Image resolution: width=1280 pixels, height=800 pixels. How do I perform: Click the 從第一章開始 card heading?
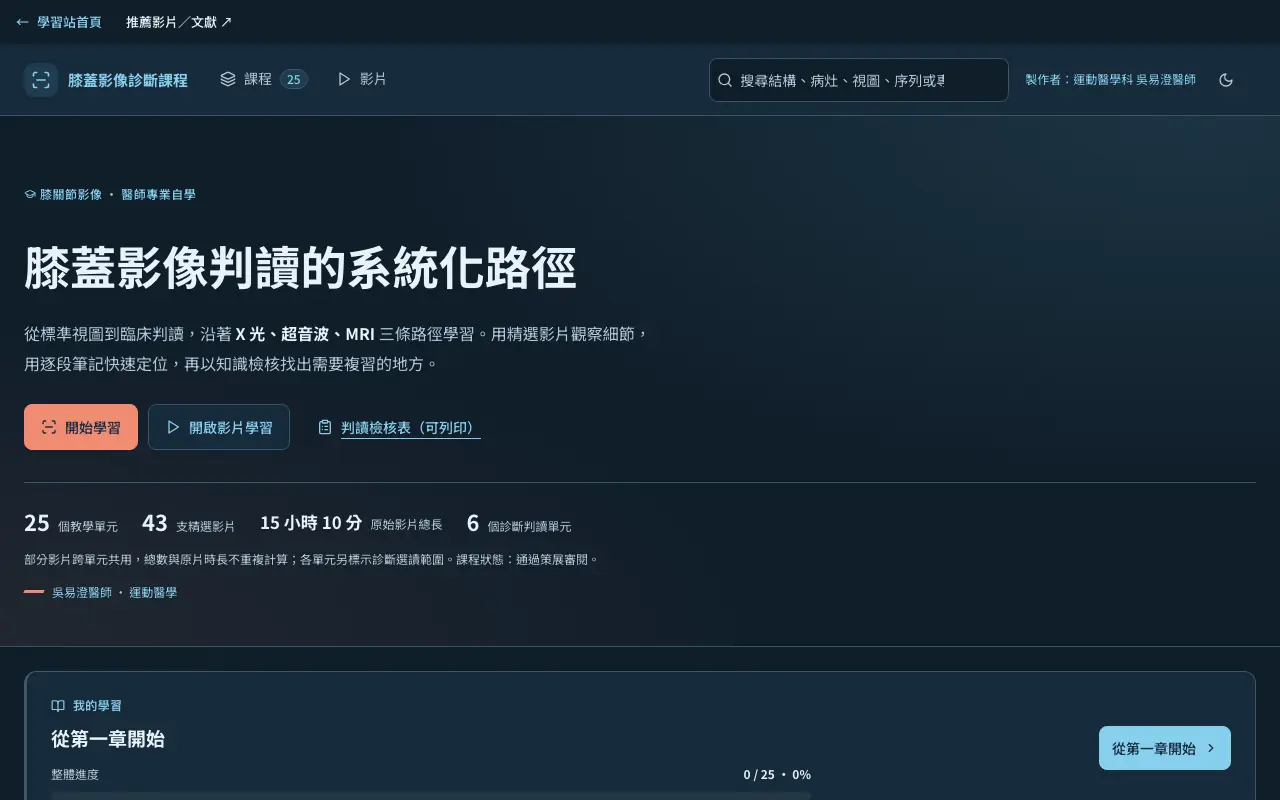click(x=108, y=739)
